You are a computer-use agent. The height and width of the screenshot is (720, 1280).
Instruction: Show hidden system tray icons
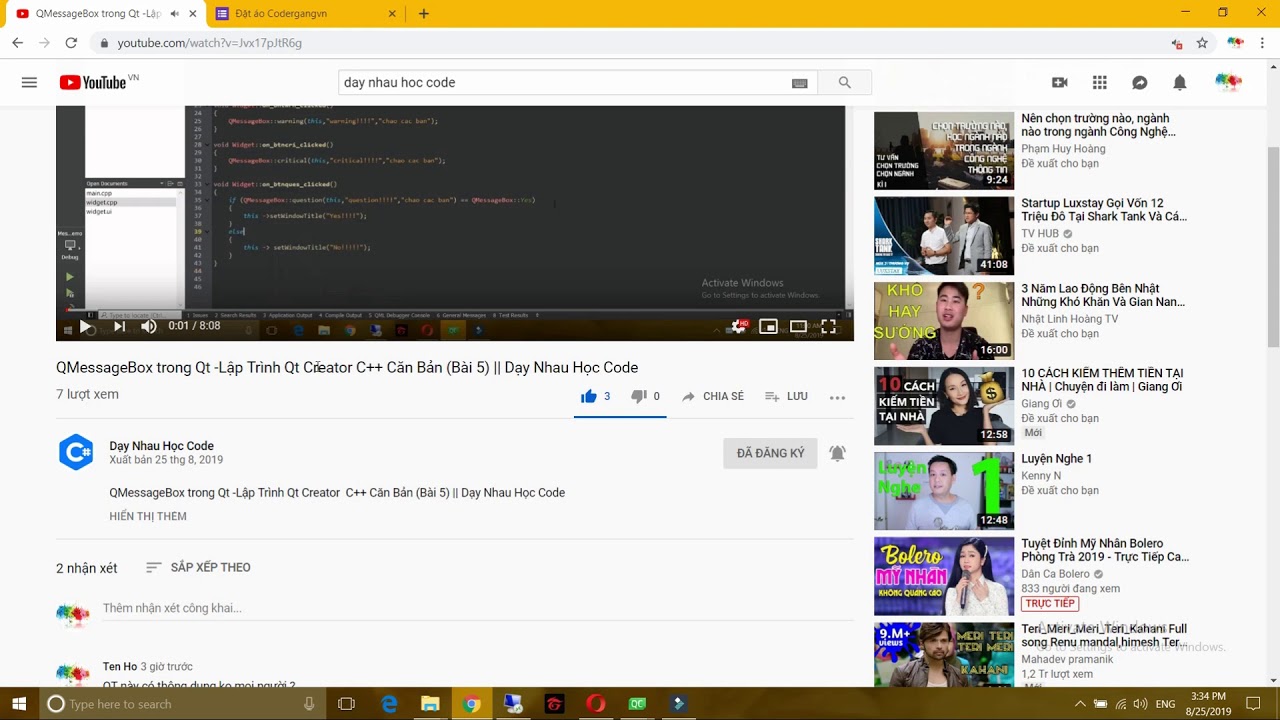click(1079, 704)
